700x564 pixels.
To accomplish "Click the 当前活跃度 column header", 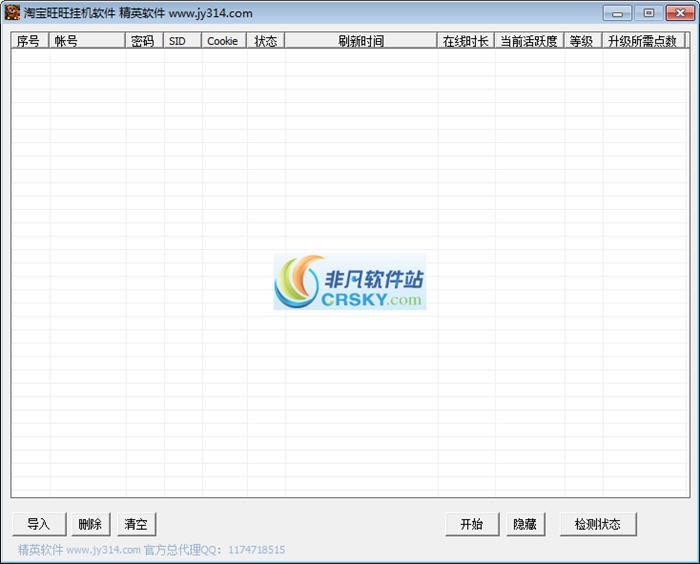I will (529, 41).
